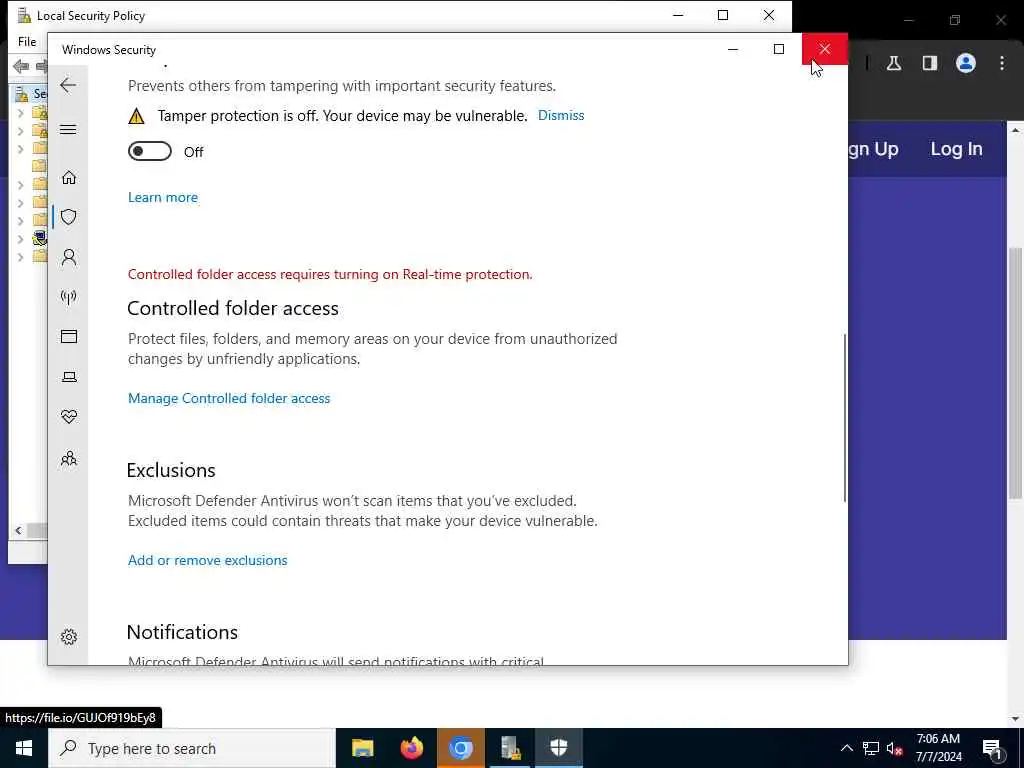Screen dimensions: 1024x768
Task: Switch to Local Security Policy taskbar icon
Action: pyautogui.click(x=510, y=748)
